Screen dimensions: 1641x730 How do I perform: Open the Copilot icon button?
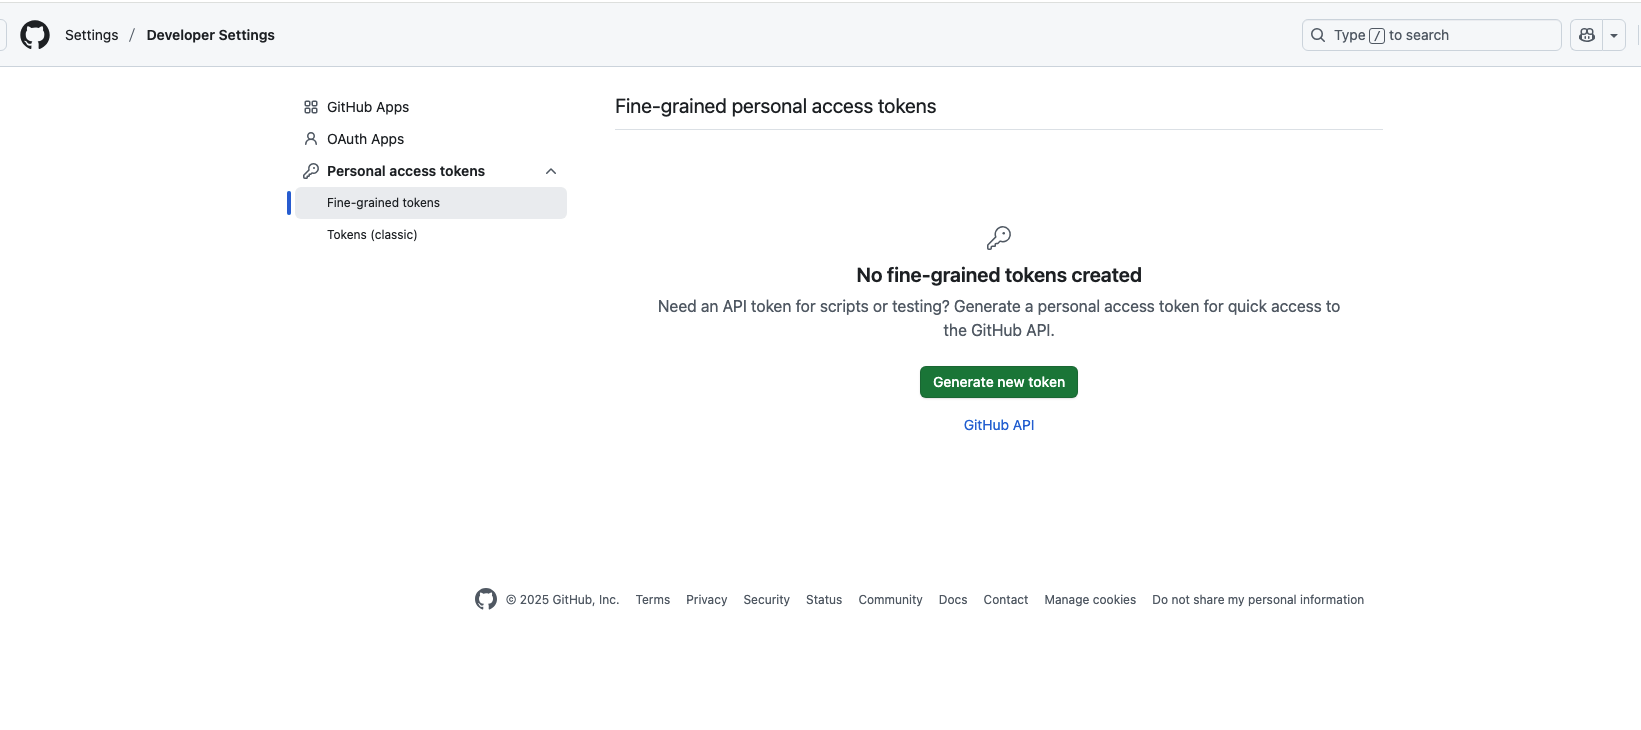(x=1586, y=35)
